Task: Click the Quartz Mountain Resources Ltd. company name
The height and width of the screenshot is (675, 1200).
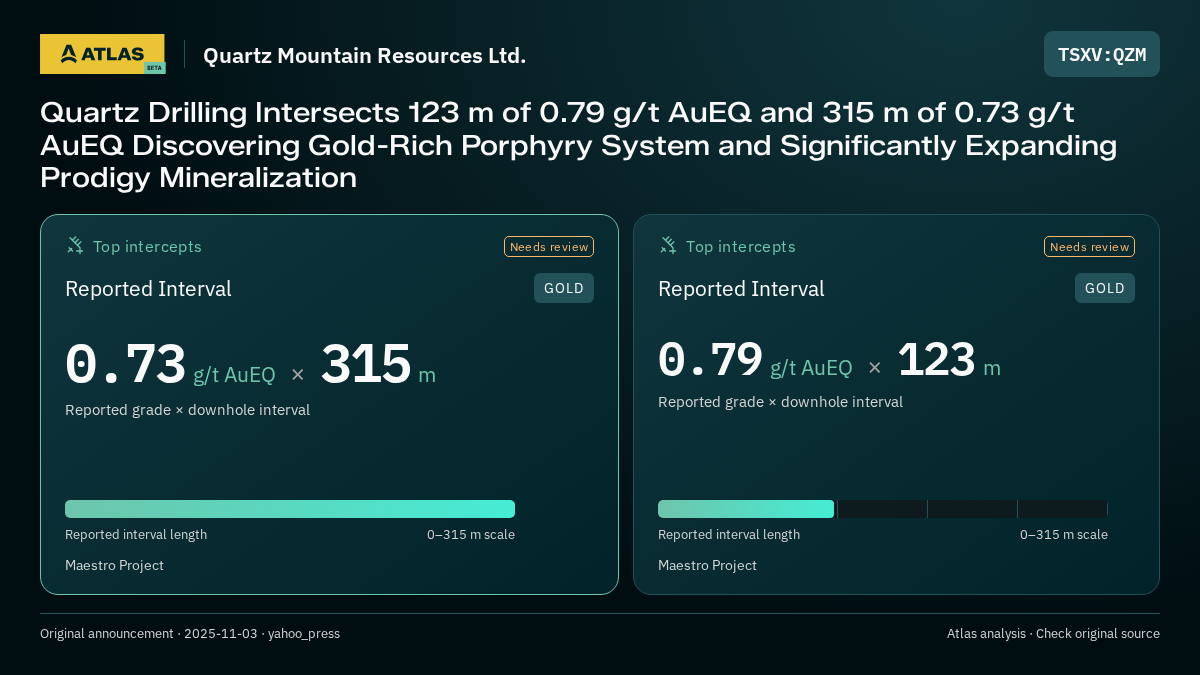Action: click(x=364, y=55)
